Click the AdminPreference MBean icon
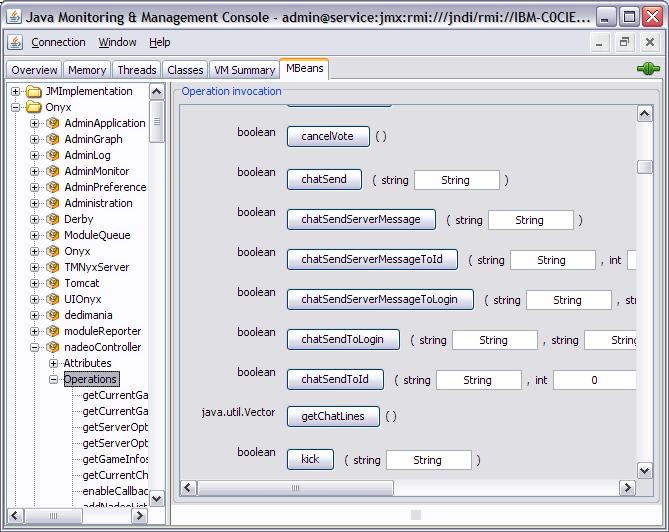 [x=52, y=187]
